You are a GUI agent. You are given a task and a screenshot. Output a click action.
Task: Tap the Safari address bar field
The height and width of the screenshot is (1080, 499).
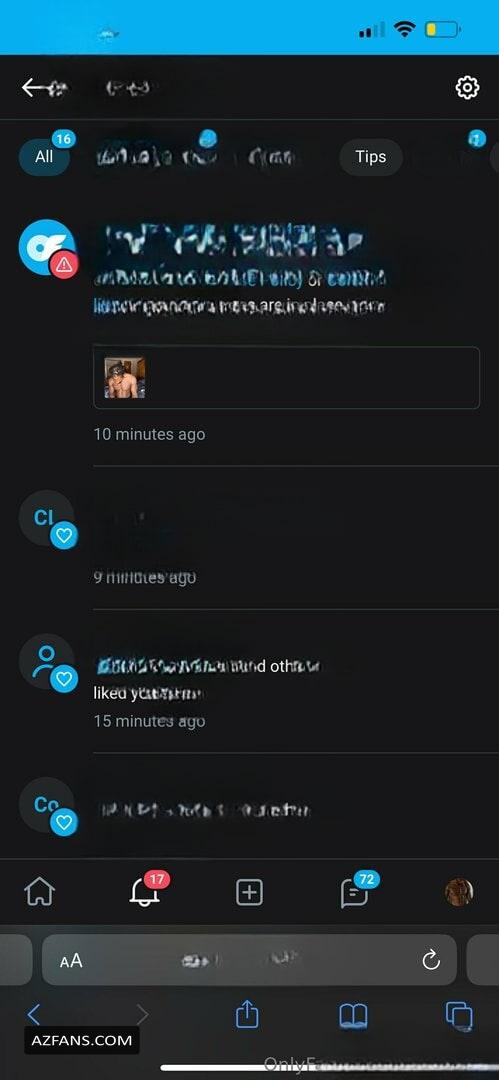click(250, 960)
